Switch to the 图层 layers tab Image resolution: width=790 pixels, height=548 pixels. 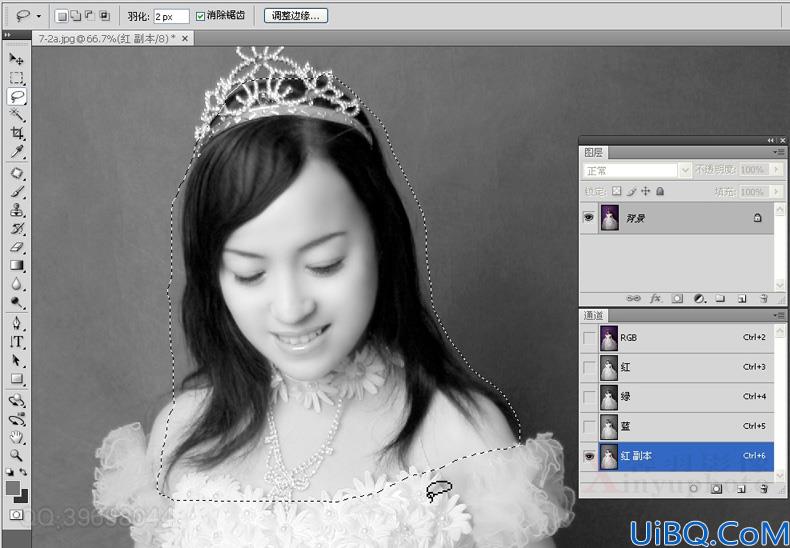pos(594,152)
